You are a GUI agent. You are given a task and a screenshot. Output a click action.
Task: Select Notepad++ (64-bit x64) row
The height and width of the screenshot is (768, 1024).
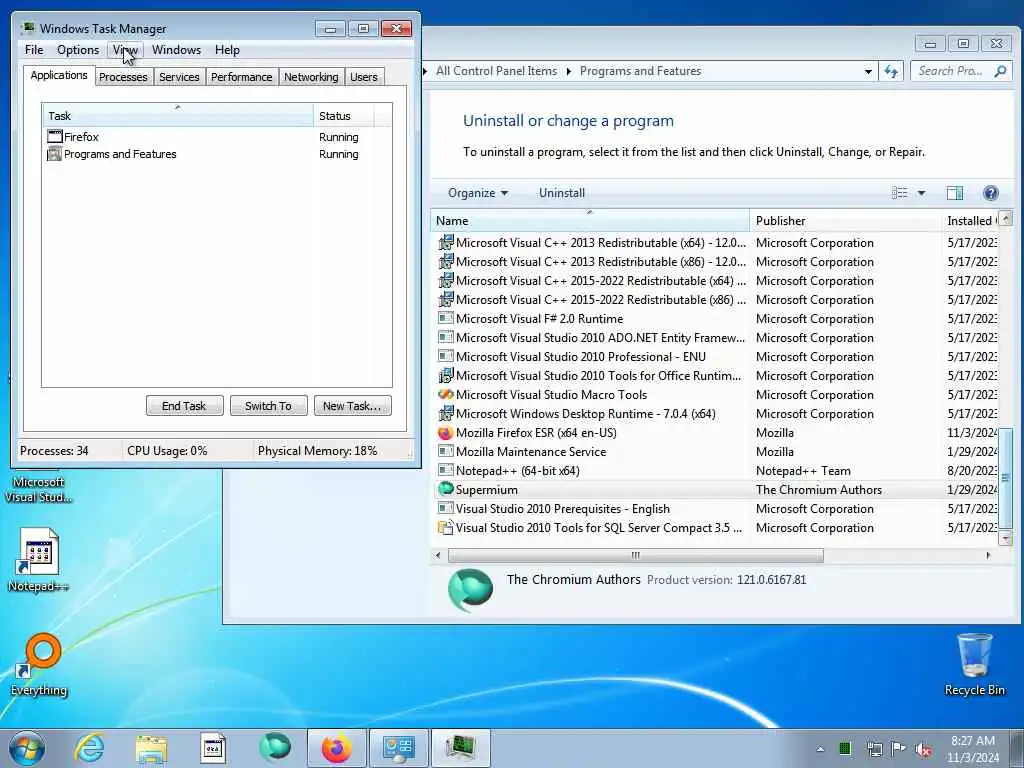pos(714,470)
